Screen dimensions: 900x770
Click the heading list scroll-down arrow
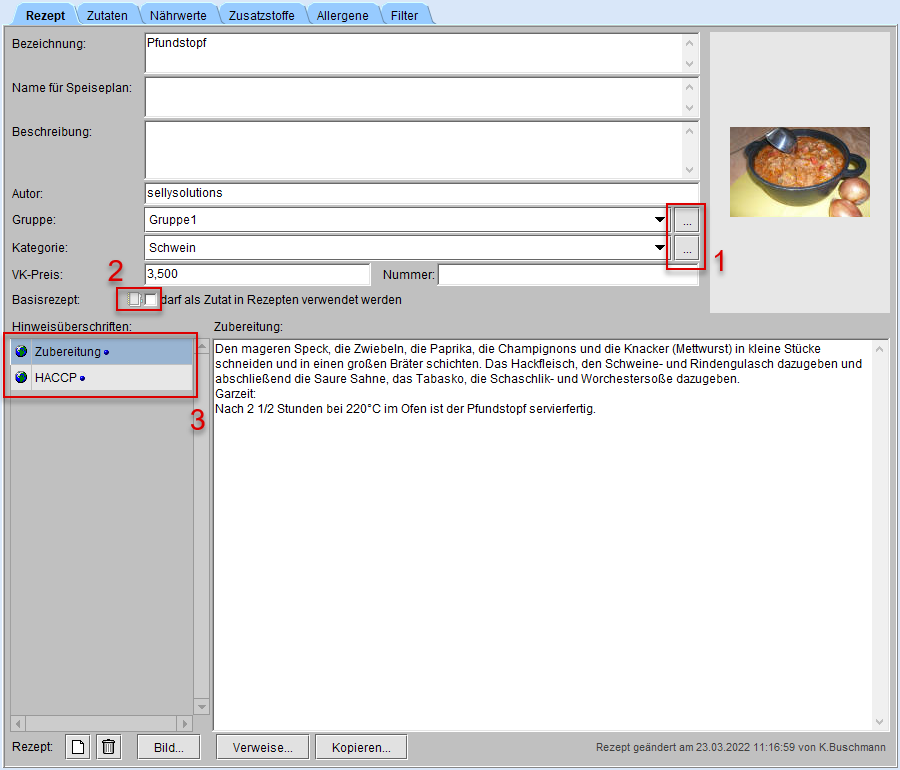[201, 706]
